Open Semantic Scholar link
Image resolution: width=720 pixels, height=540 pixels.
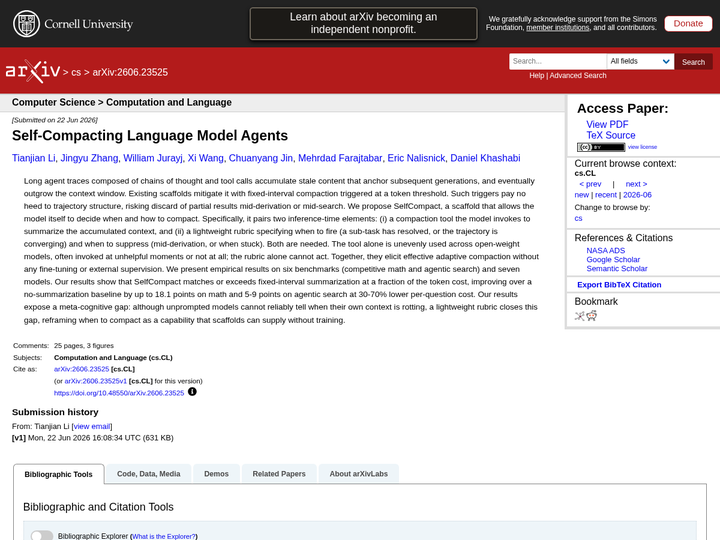[617, 269]
